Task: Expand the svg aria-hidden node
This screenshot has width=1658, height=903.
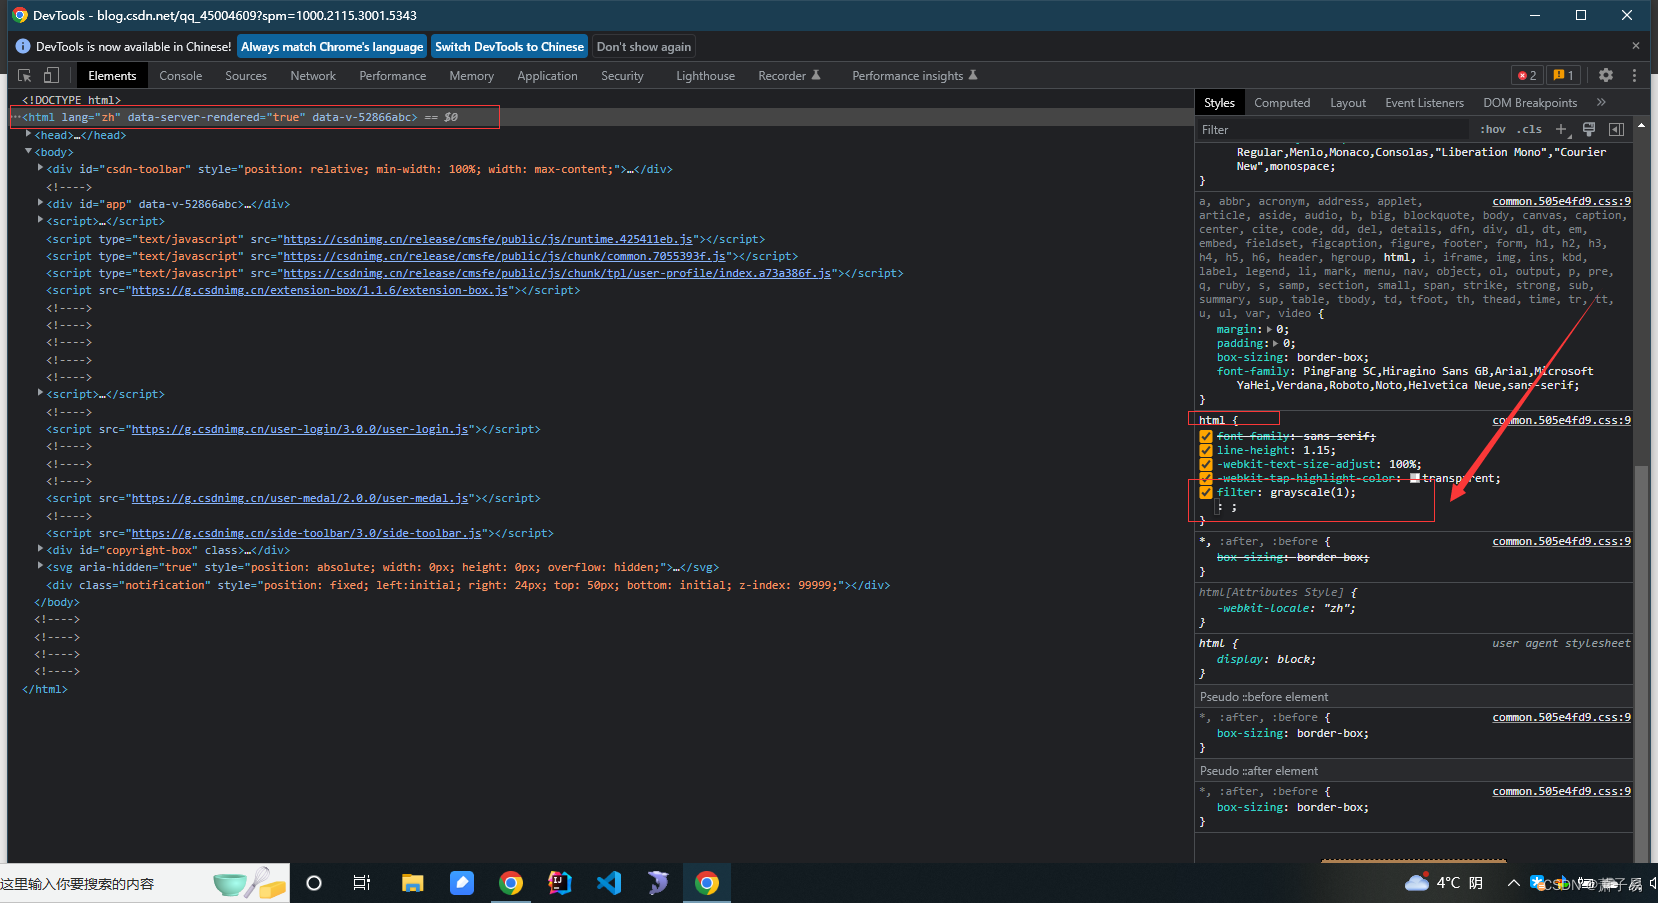Action: tap(40, 566)
